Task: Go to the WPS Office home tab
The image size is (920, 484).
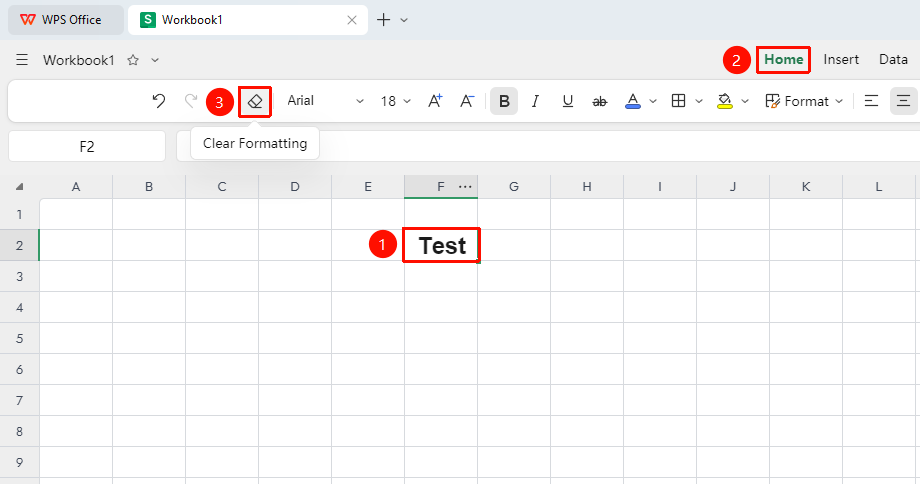Action: click(x=66, y=20)
